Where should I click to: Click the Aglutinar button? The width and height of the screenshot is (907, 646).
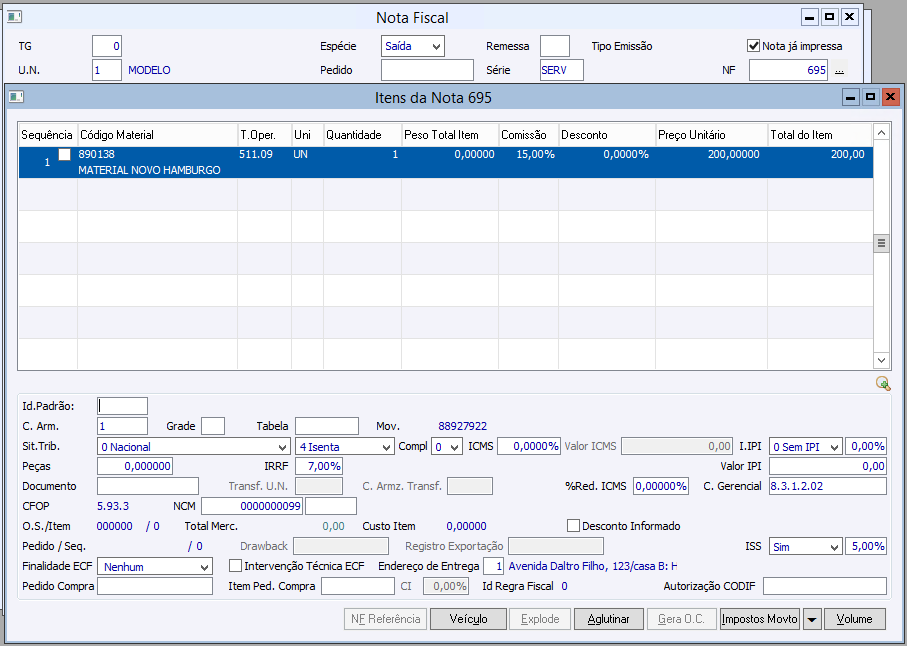click(608, 619)
